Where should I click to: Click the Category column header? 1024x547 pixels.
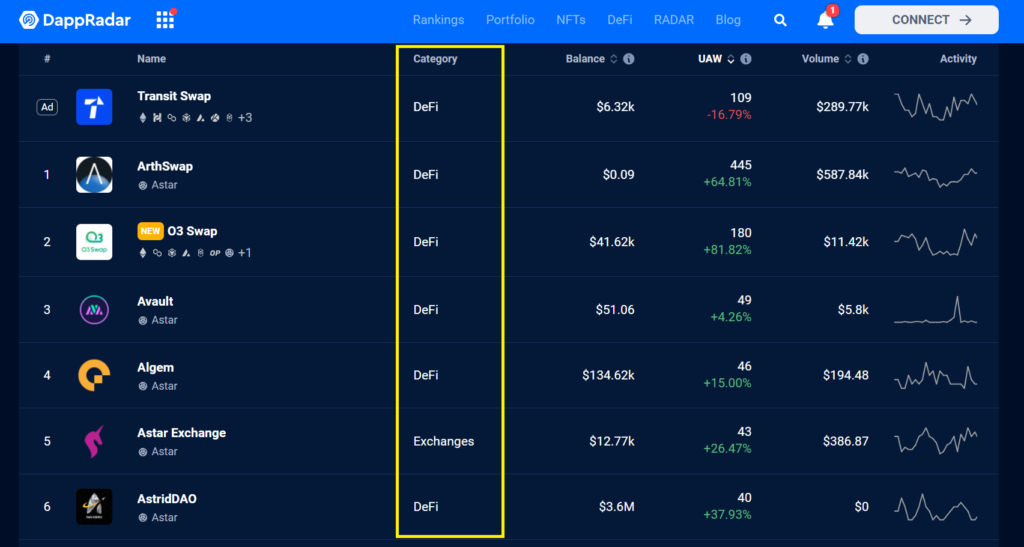[x=435, y=59]
